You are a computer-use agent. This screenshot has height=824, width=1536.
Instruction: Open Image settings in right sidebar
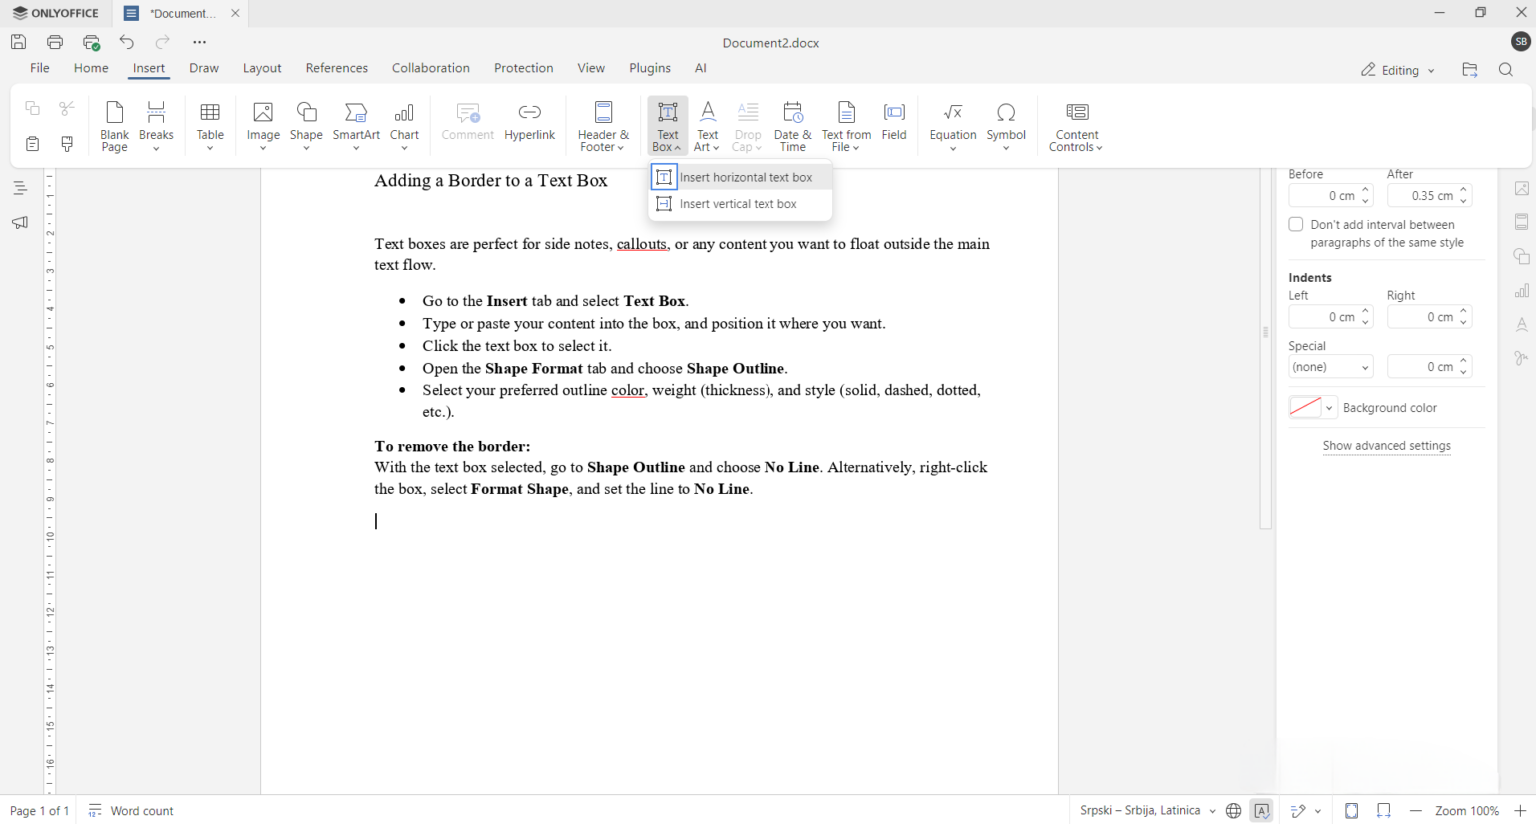tap(1521, 188)
